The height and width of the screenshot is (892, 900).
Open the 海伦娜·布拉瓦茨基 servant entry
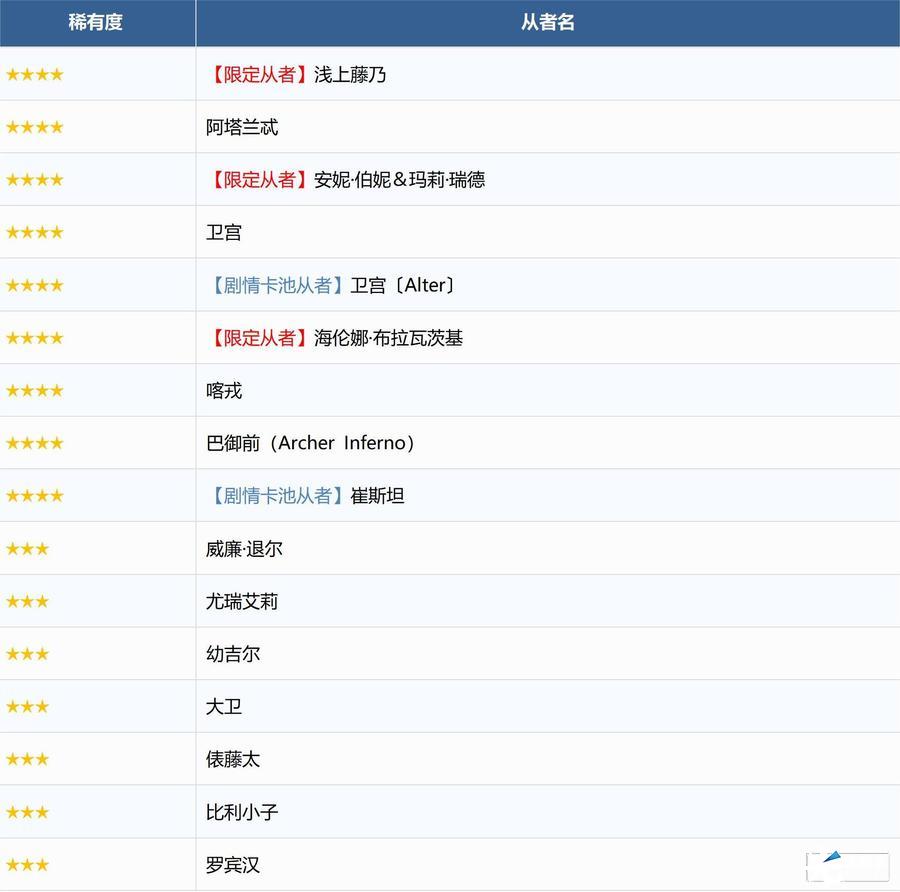[x=388, y=338]
